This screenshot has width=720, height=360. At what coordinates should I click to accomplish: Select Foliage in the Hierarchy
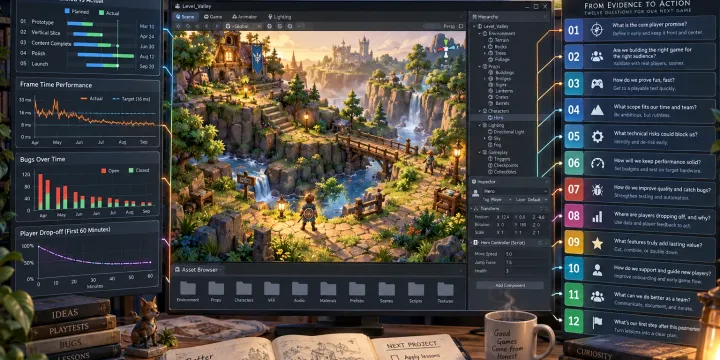pos(502,59)
